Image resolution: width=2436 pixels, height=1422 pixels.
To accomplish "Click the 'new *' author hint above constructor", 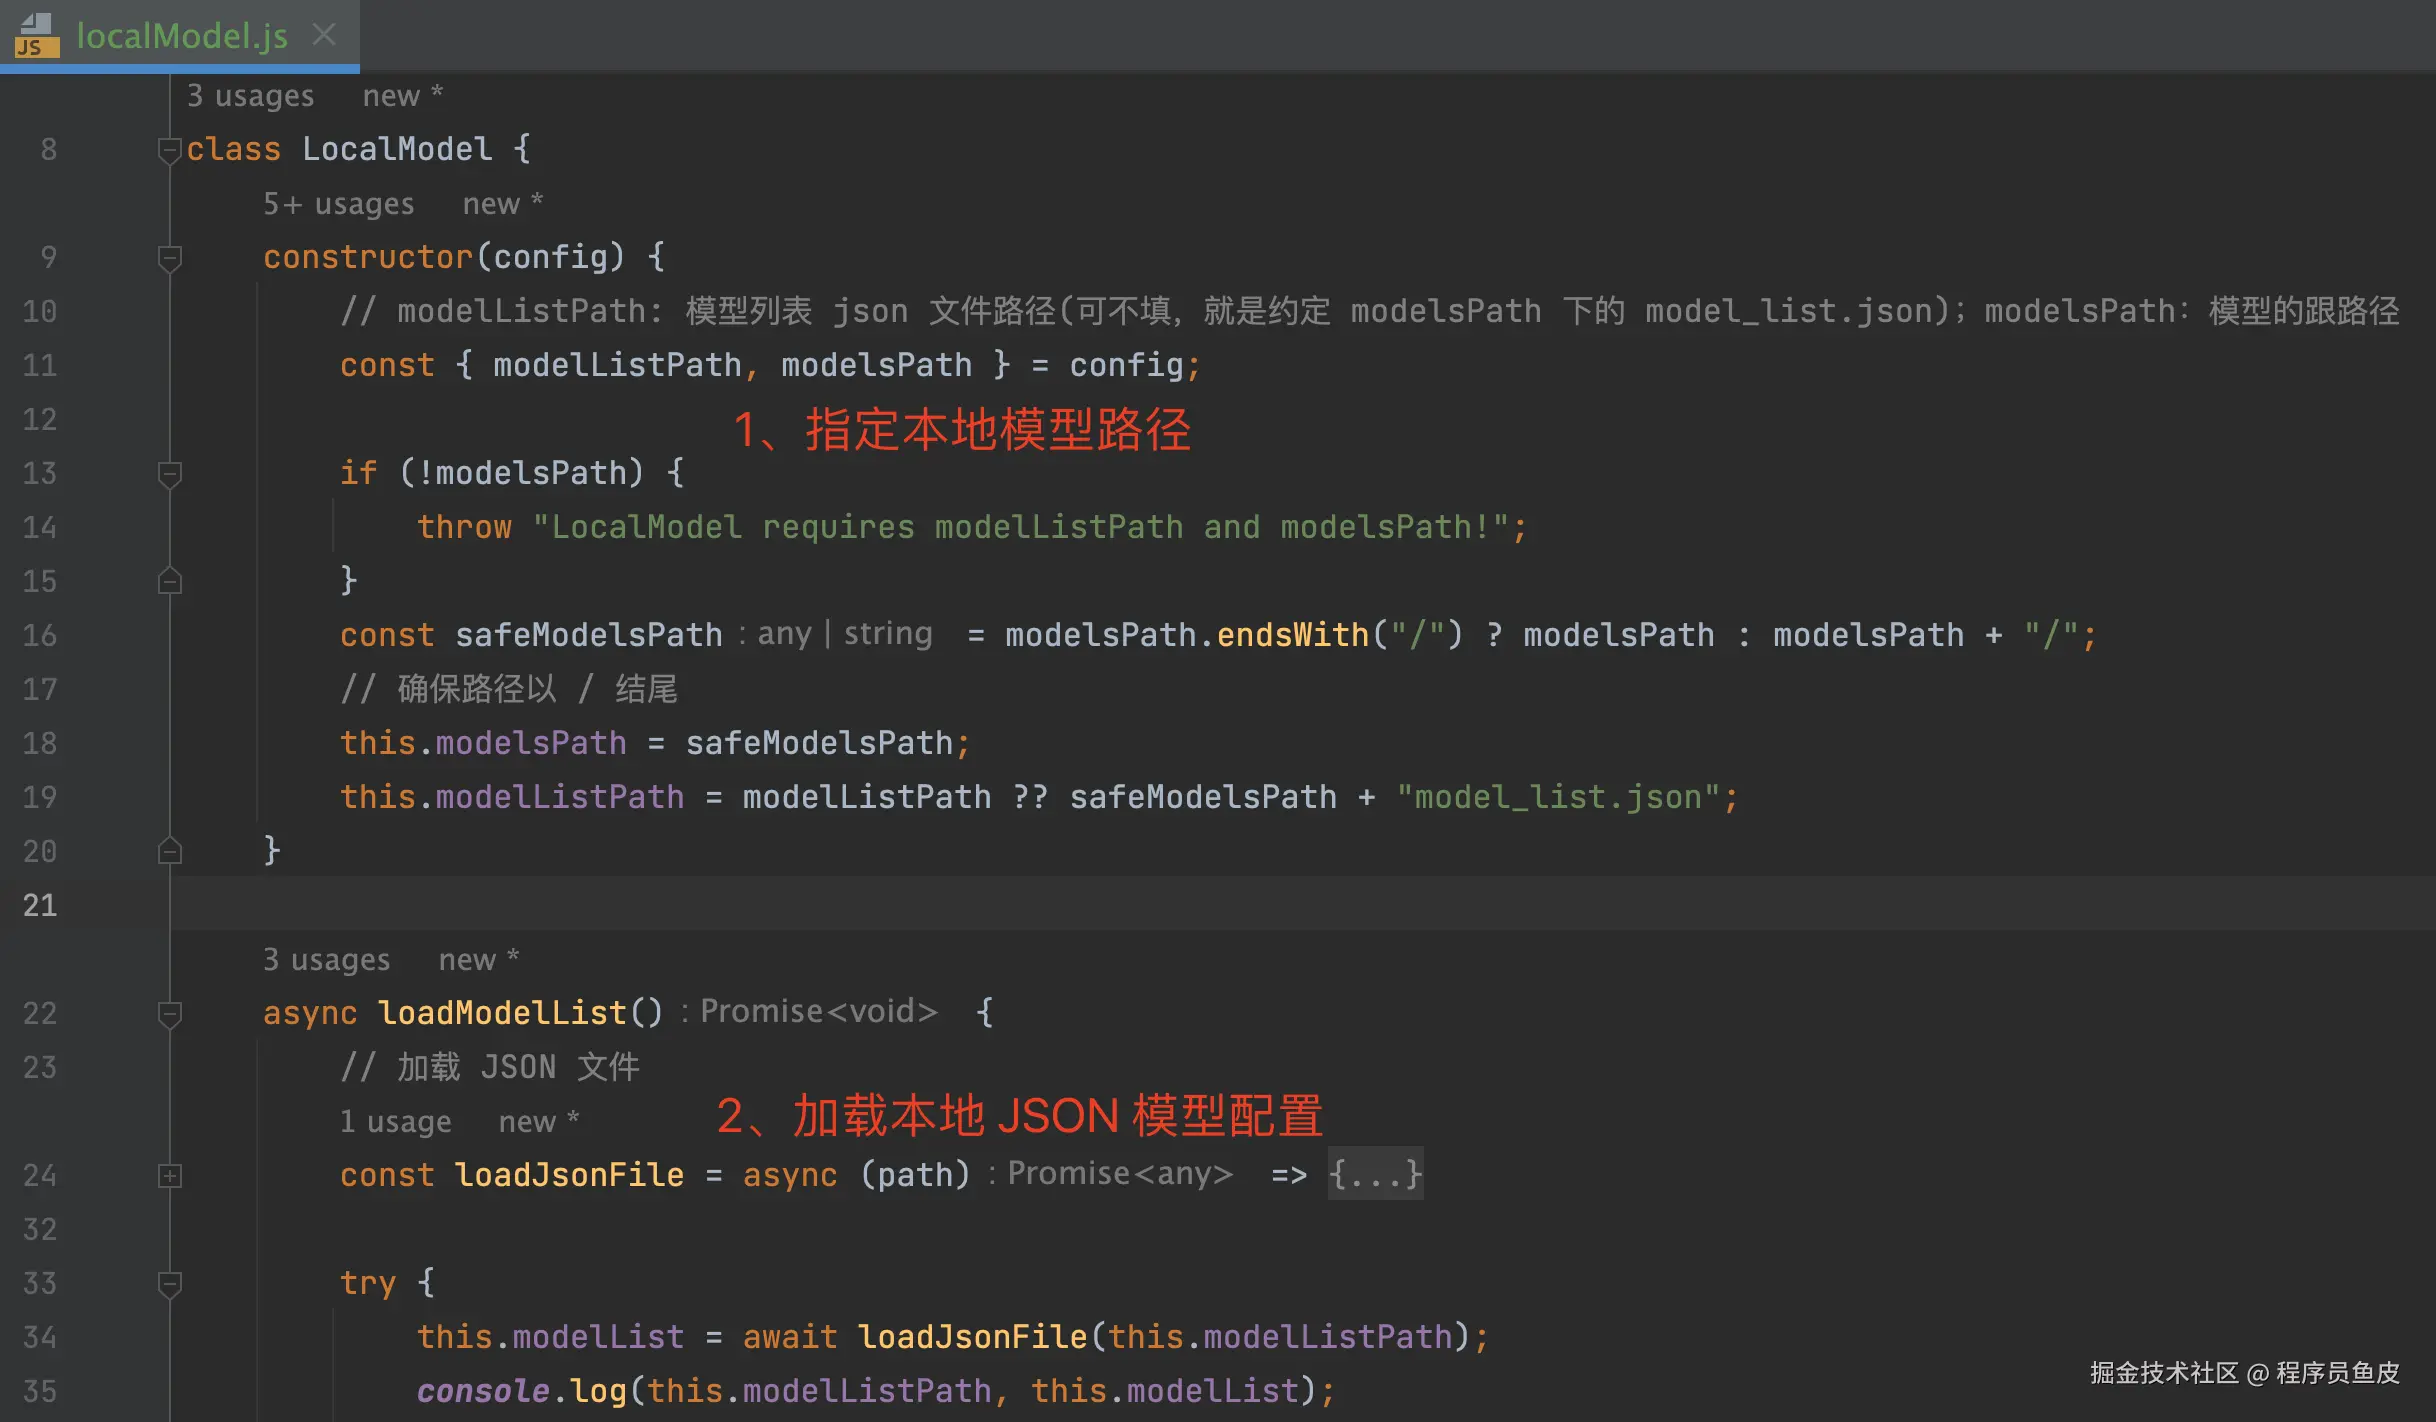I will tap(502, 204).
